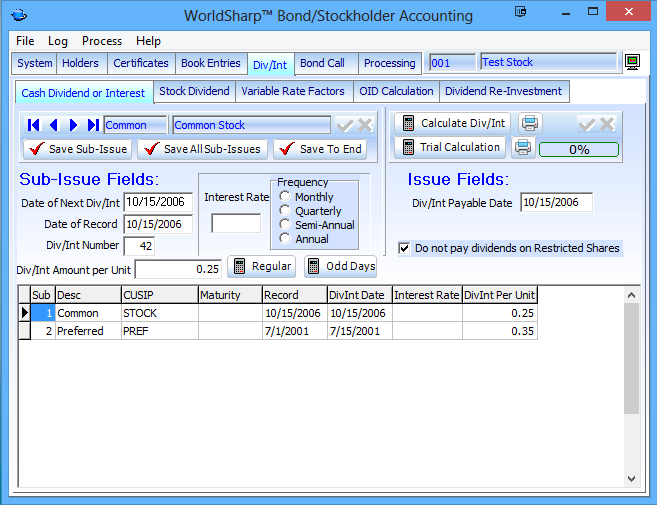Click the 0% progress bar
Image resolution: width=657 pixels, height=505 pixels.
tap(579, 150)
